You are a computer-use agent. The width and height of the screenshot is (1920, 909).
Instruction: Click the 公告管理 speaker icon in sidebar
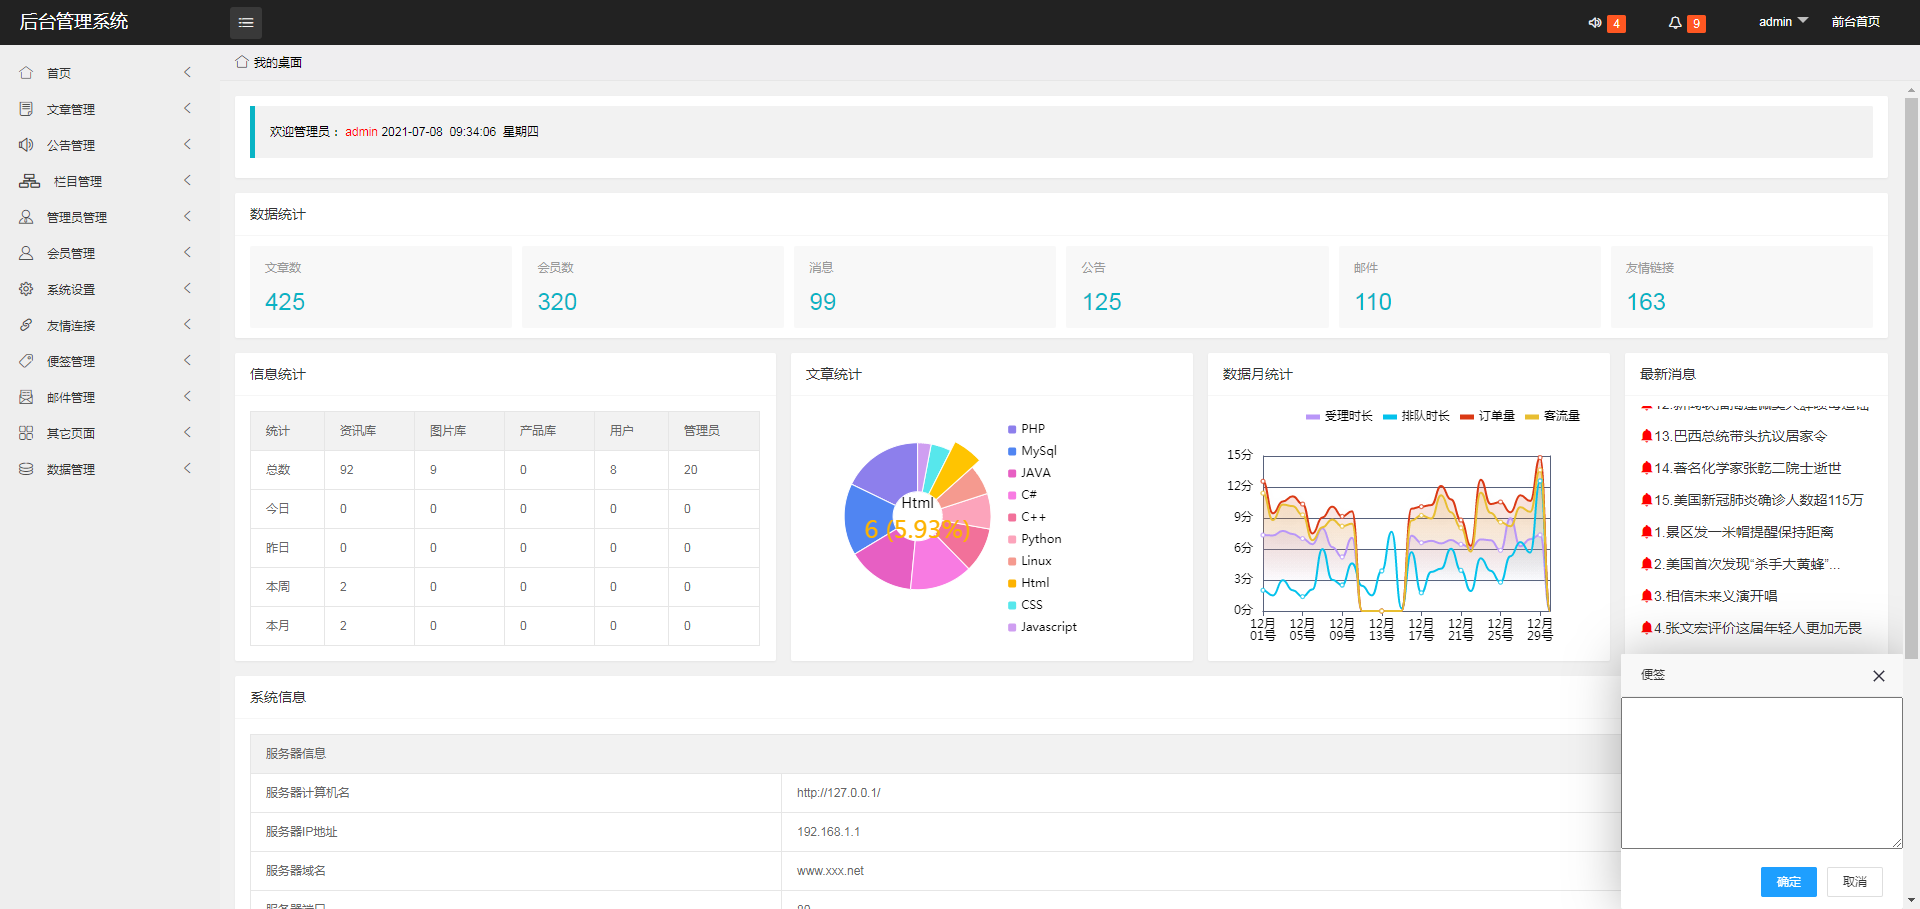pyautogui.click(x=26, y=145)
